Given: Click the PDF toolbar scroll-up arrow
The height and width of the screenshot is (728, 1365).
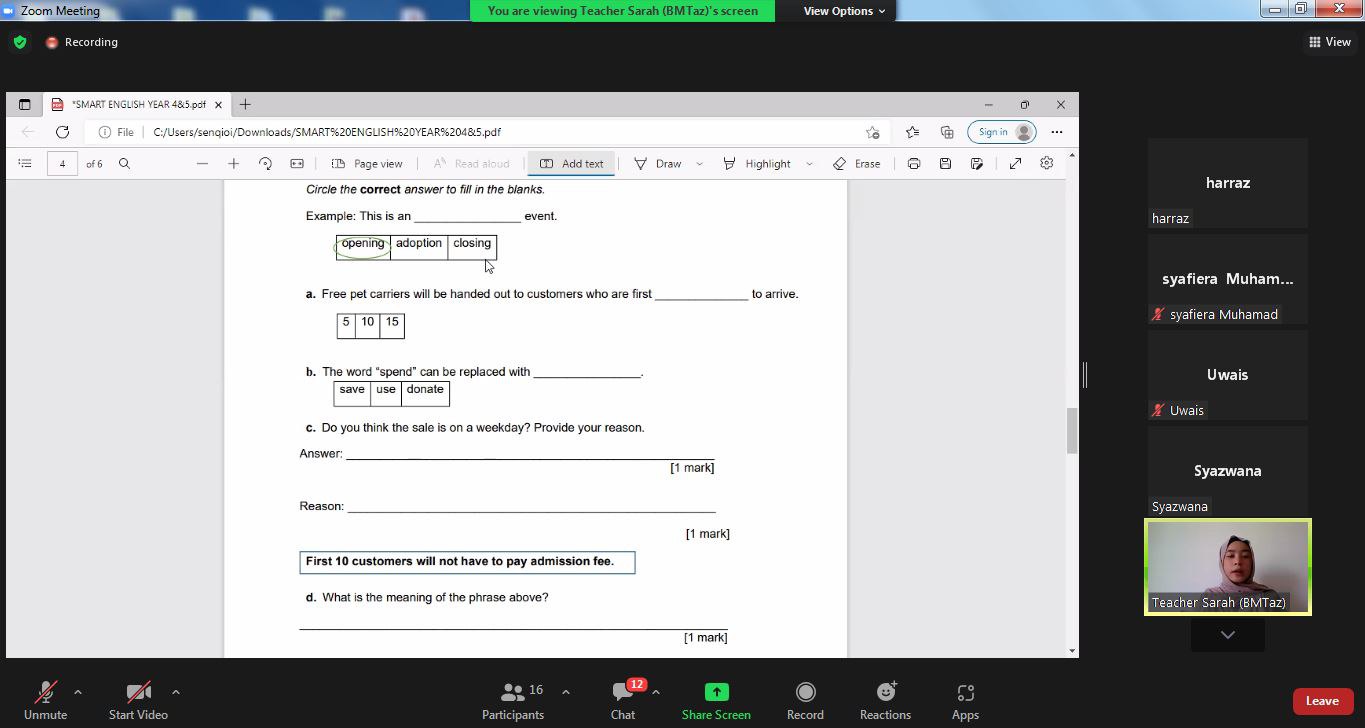Looking at the screenshot, I should point(1072,155).
